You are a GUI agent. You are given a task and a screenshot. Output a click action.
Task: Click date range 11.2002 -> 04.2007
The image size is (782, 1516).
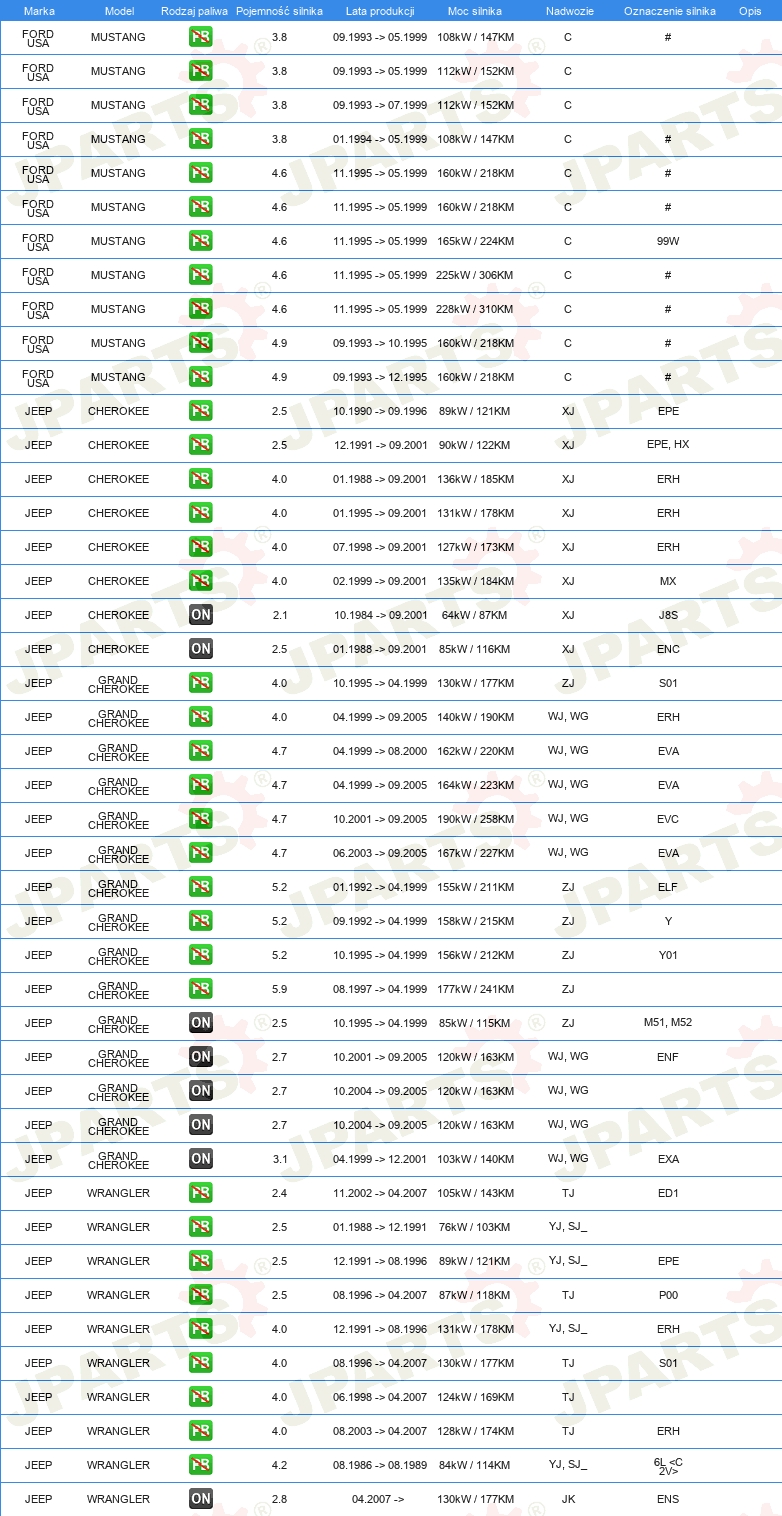[380, 1193]
